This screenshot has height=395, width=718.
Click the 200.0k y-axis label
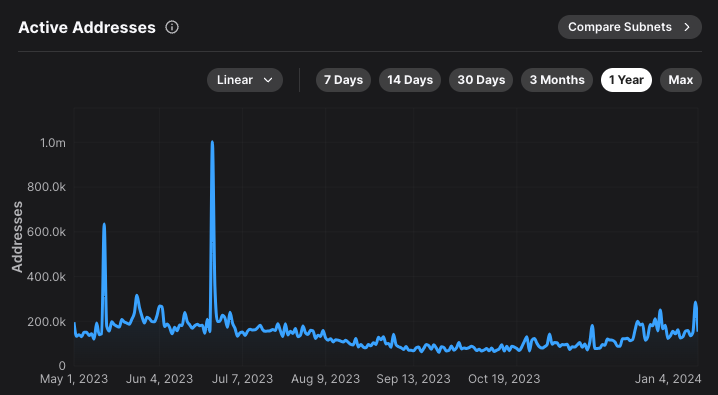click(x=46, y=322)
